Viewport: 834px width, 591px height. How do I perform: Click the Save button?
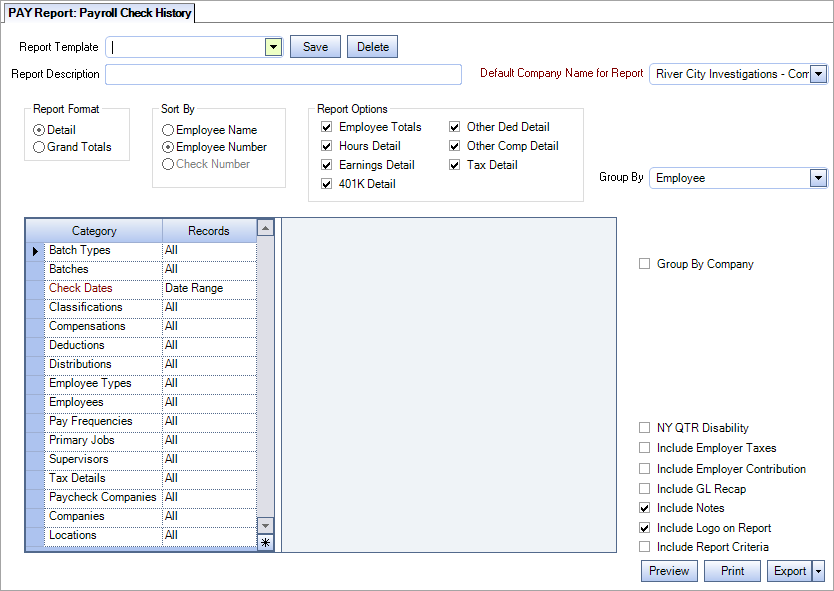coord(315,46)
